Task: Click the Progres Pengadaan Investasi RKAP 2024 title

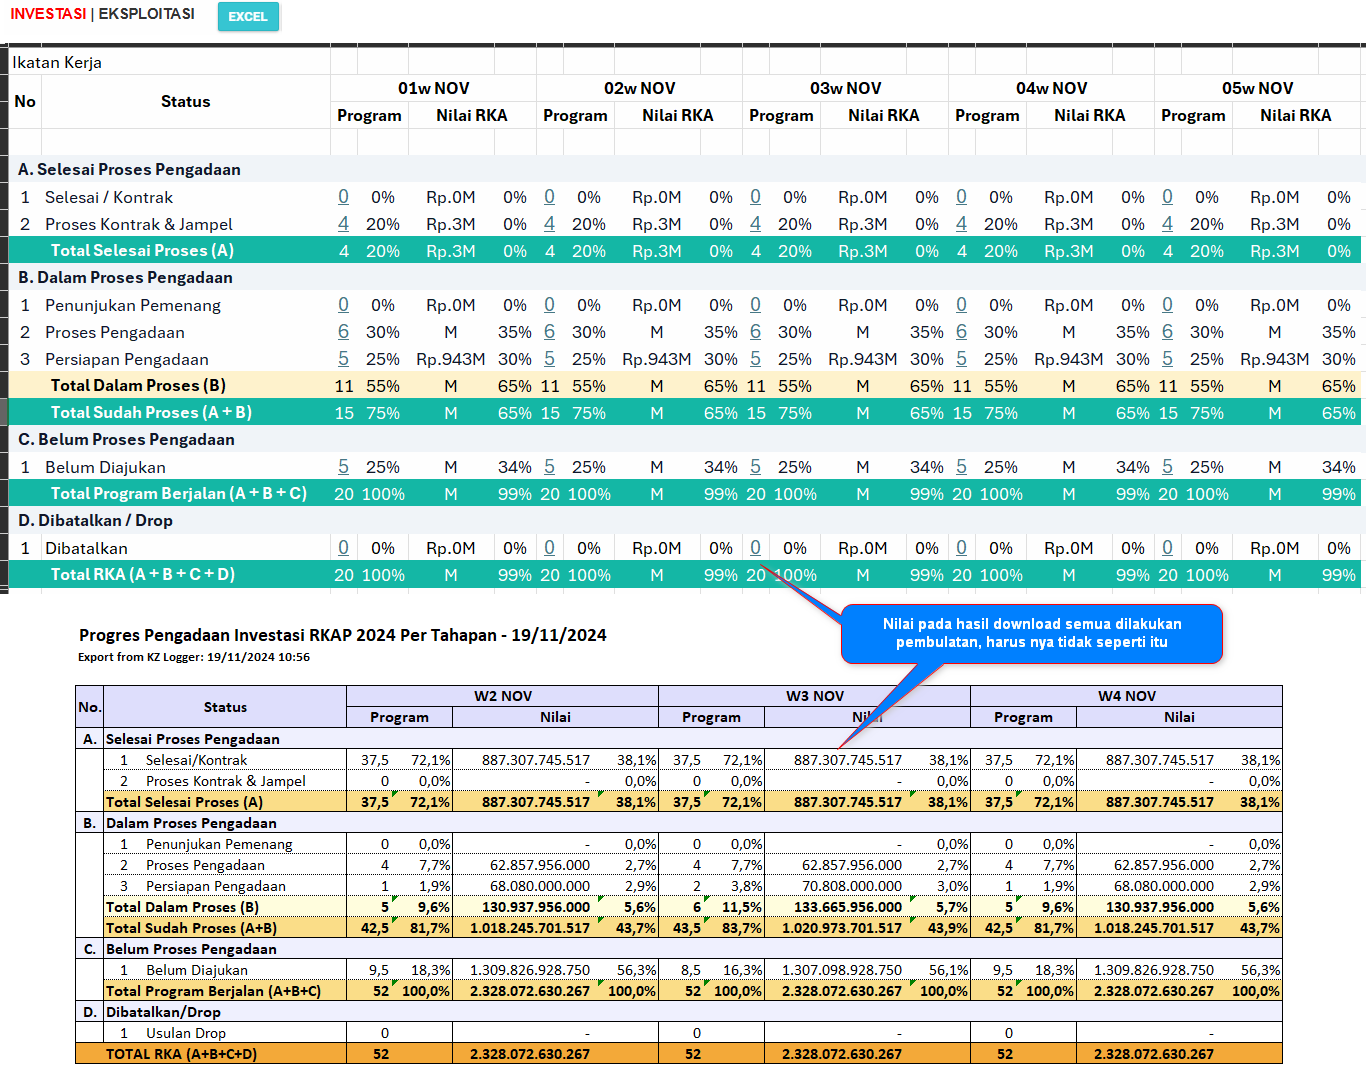Action: [x=342, y=635]
